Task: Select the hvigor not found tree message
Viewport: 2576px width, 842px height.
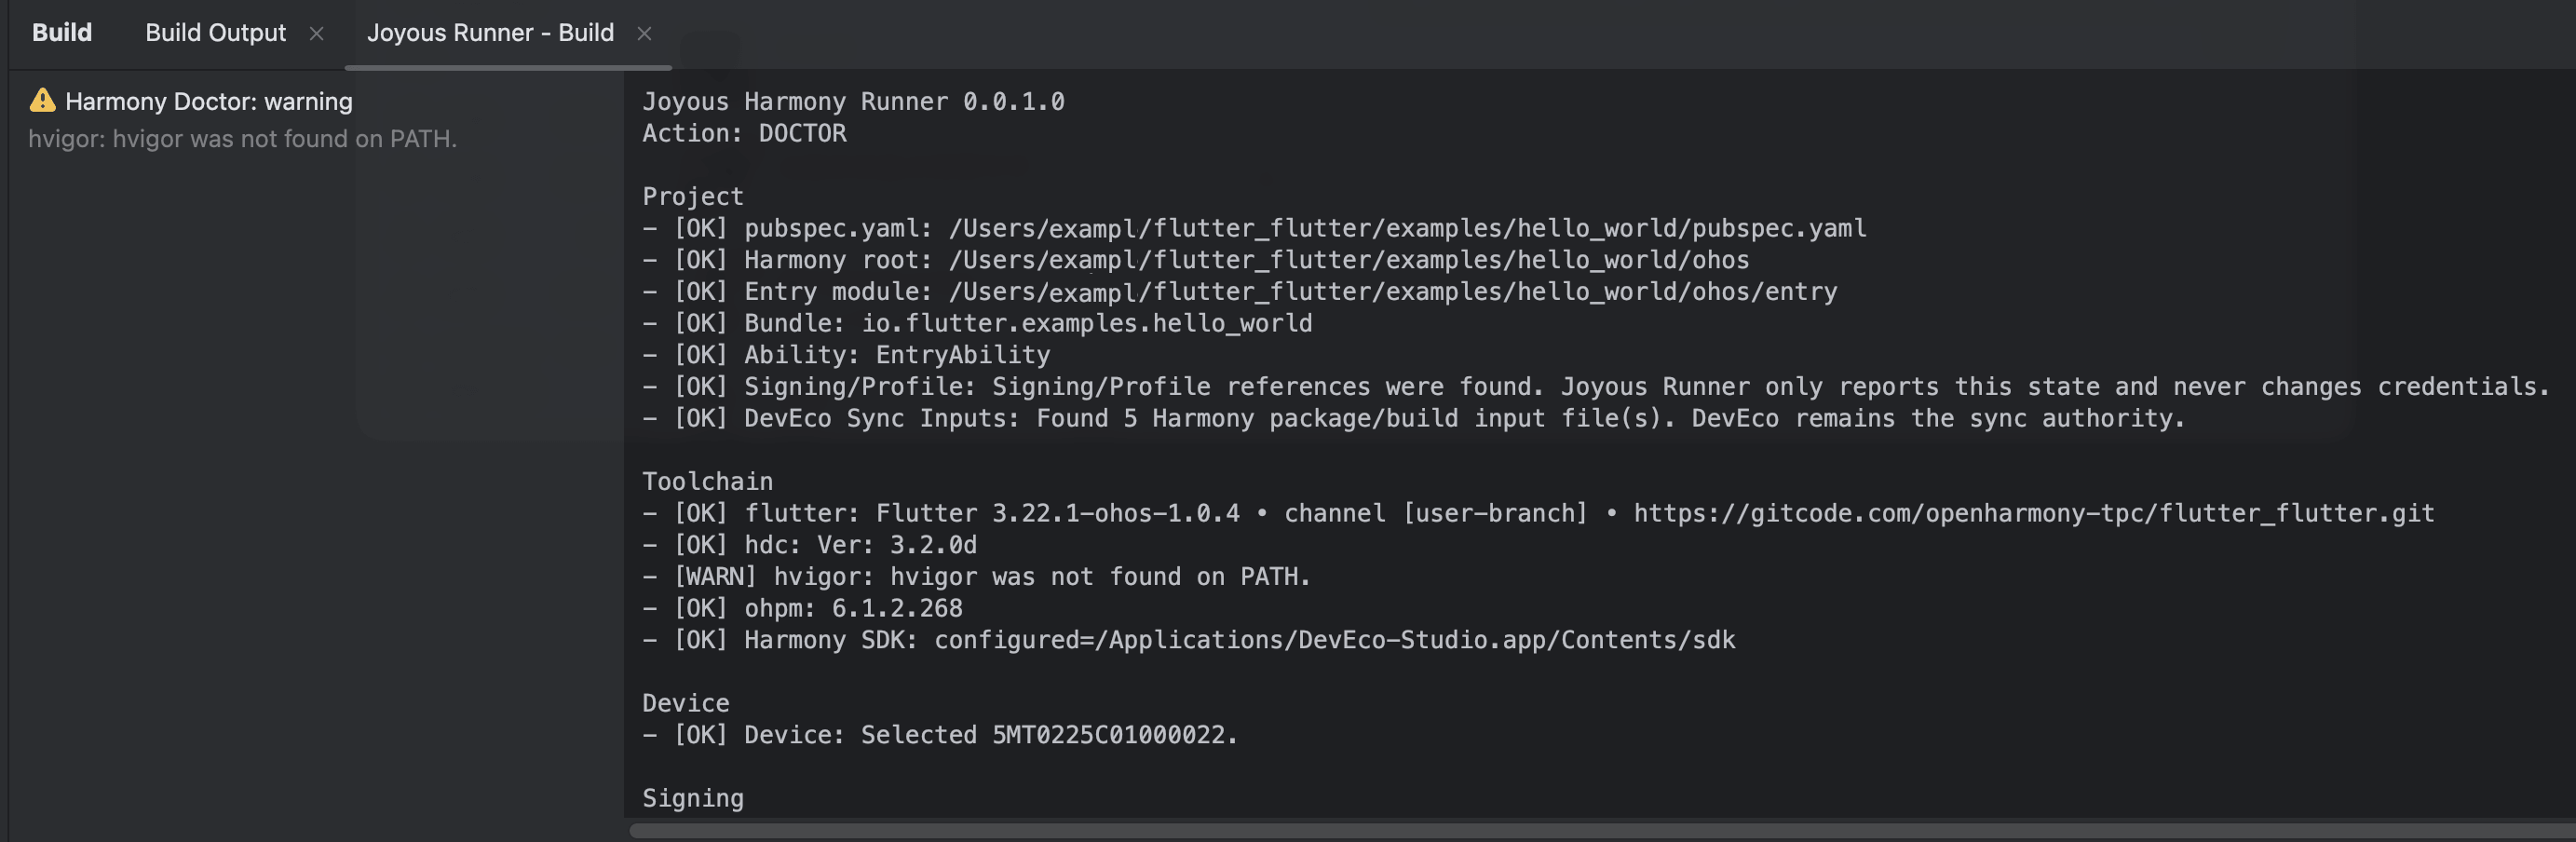Action: [242, 139]
